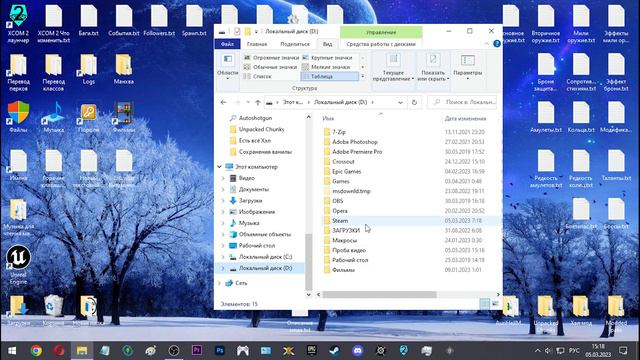Expand the Видео tree node arrow
The image size is (640, 360).
tap(223, 178)
